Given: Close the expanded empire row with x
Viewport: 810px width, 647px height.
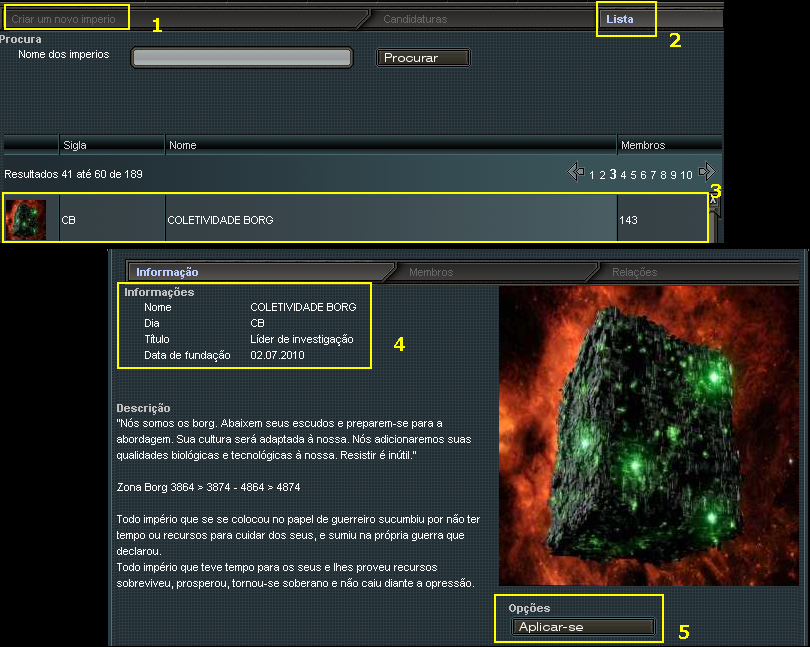Looking at the screenshot, I should 713,199.
